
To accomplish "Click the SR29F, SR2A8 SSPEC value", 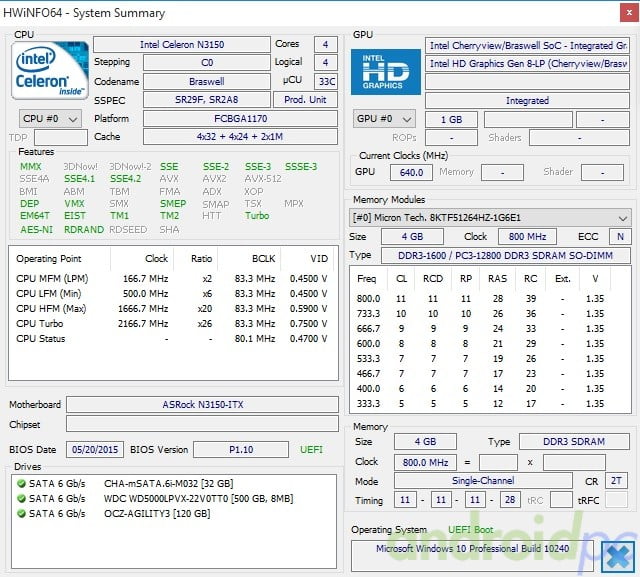I will point(207,100).
